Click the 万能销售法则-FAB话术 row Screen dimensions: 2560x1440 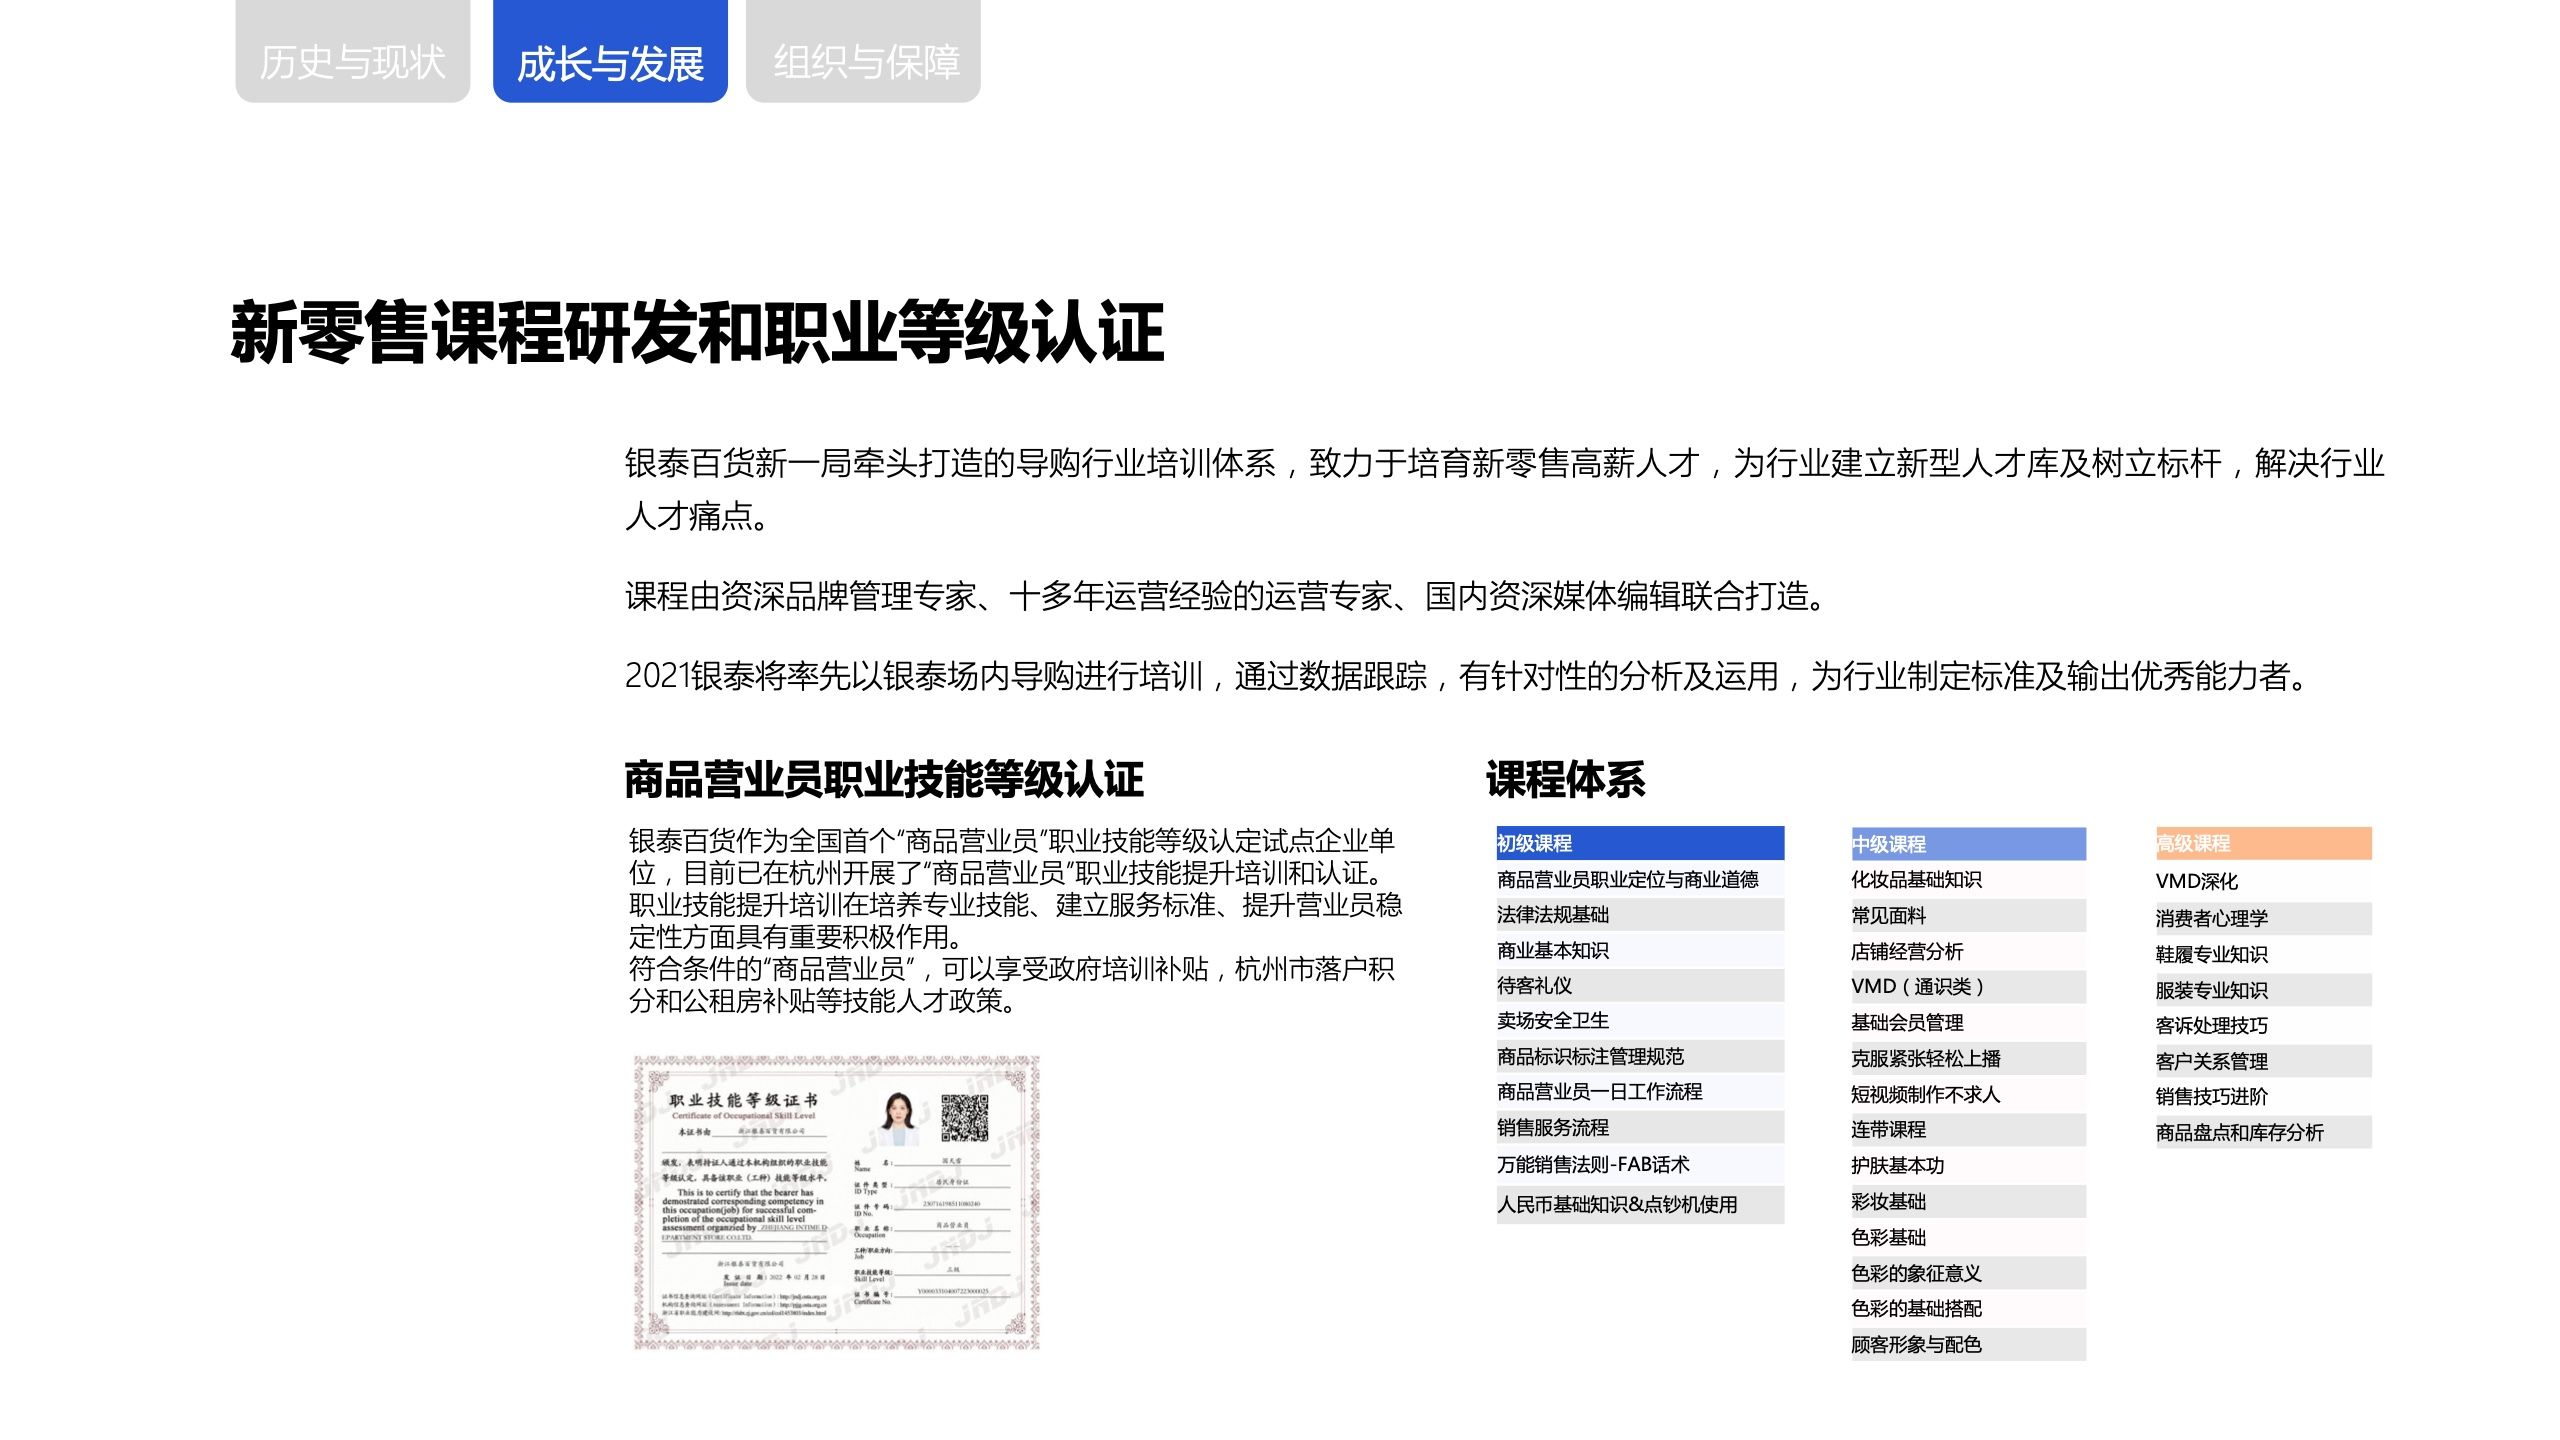1640,1164
